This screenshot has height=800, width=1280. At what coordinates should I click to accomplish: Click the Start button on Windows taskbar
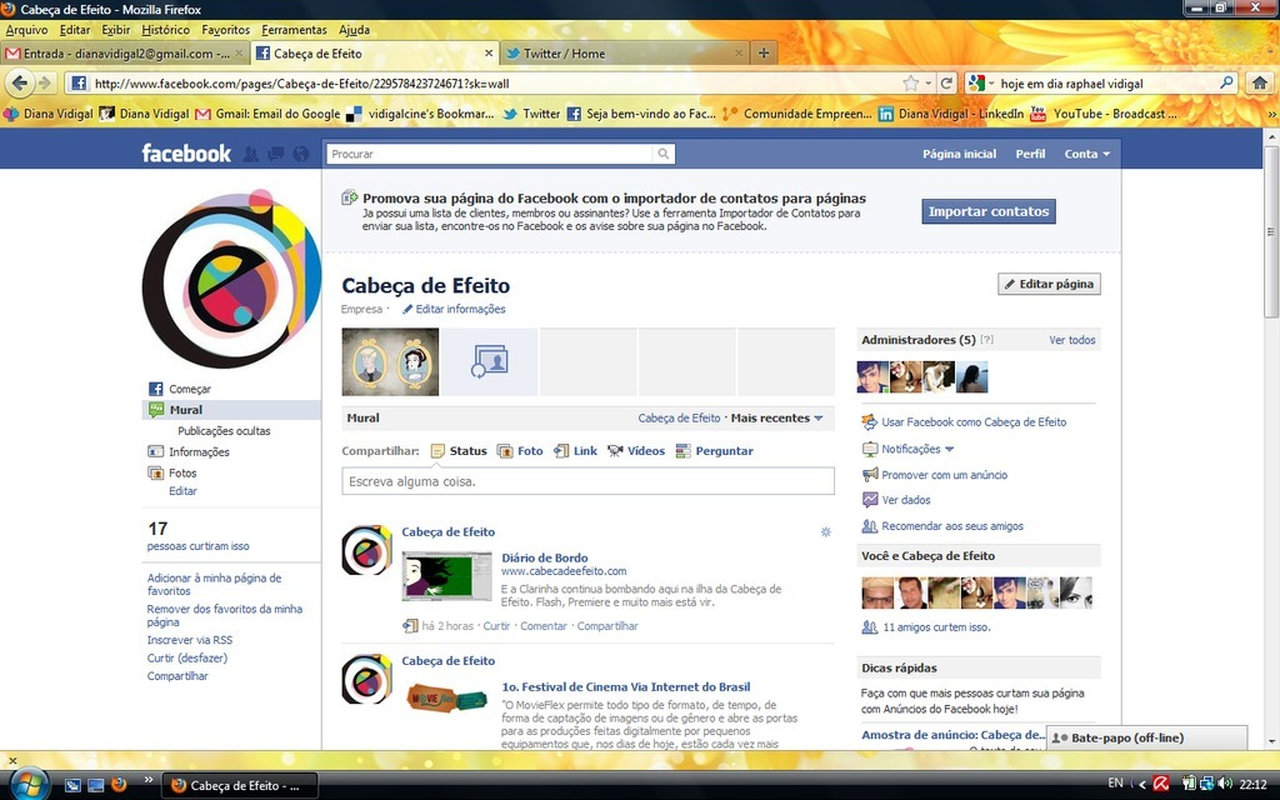28,783
